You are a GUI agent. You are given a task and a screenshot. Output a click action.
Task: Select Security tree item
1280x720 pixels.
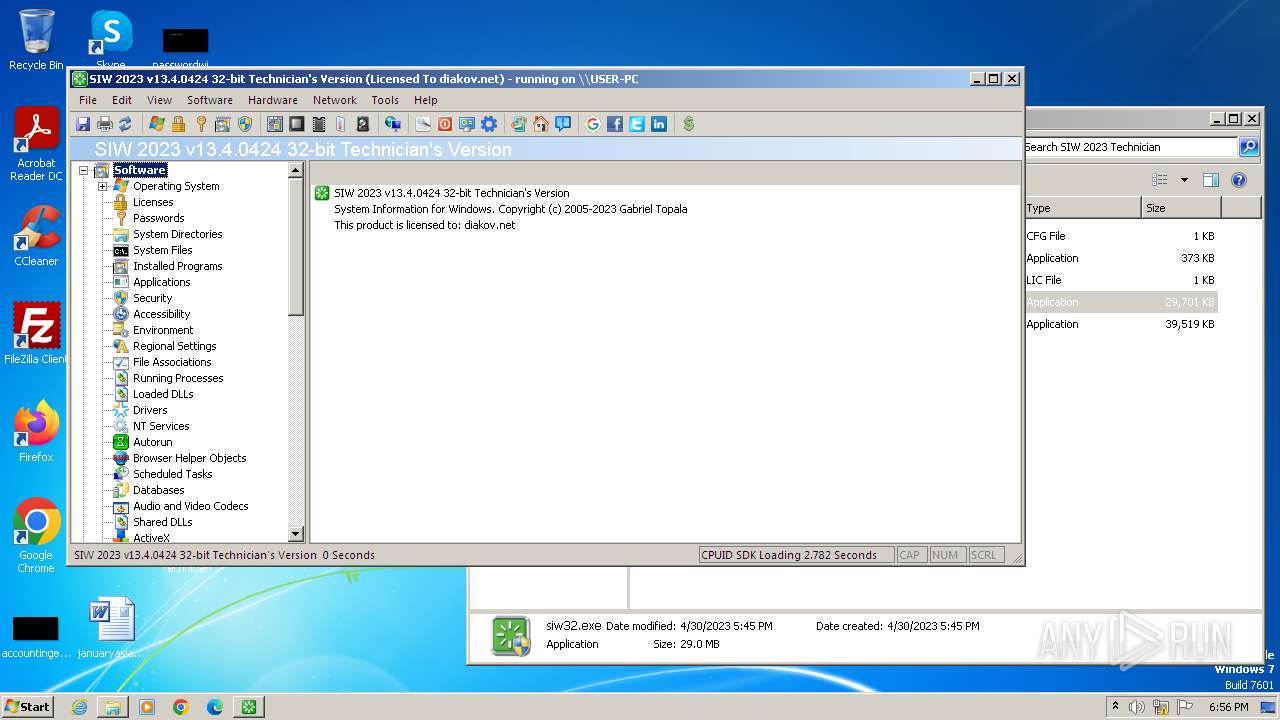153,298
